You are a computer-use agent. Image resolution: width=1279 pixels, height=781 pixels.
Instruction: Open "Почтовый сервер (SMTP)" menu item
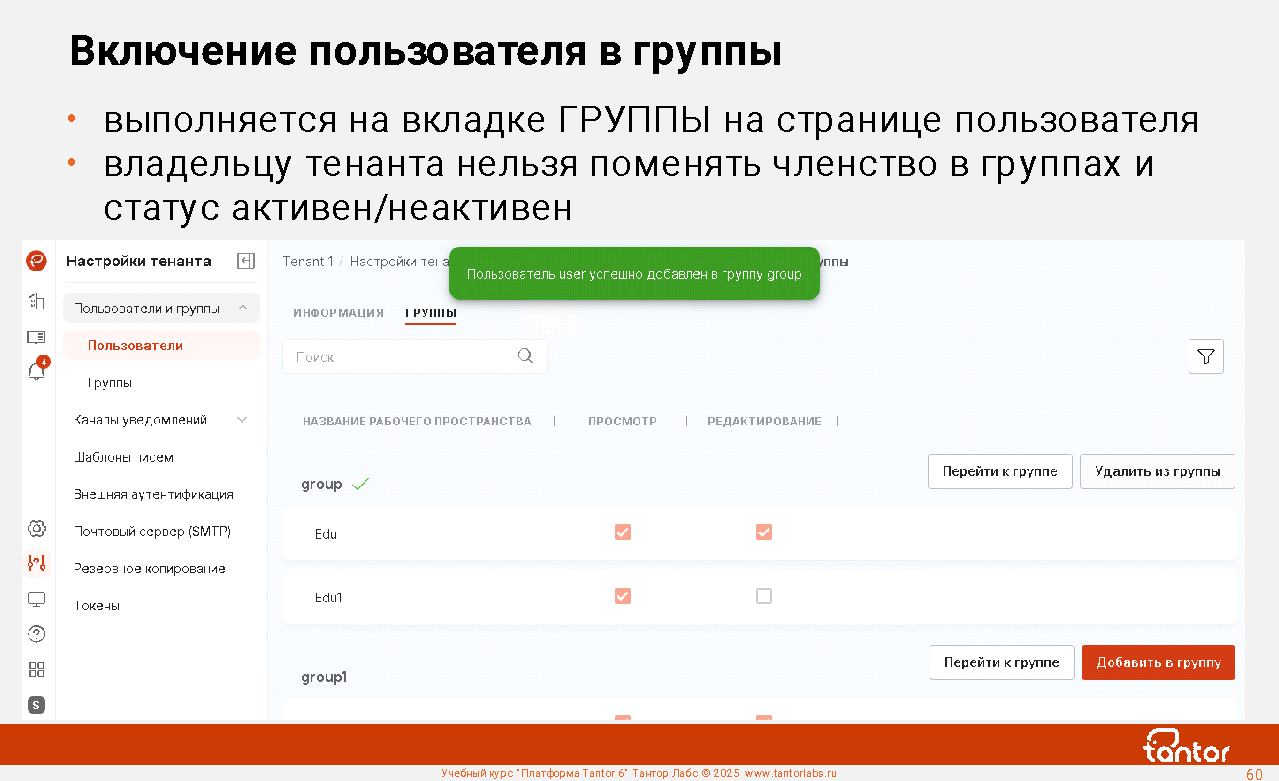(152, 531)
